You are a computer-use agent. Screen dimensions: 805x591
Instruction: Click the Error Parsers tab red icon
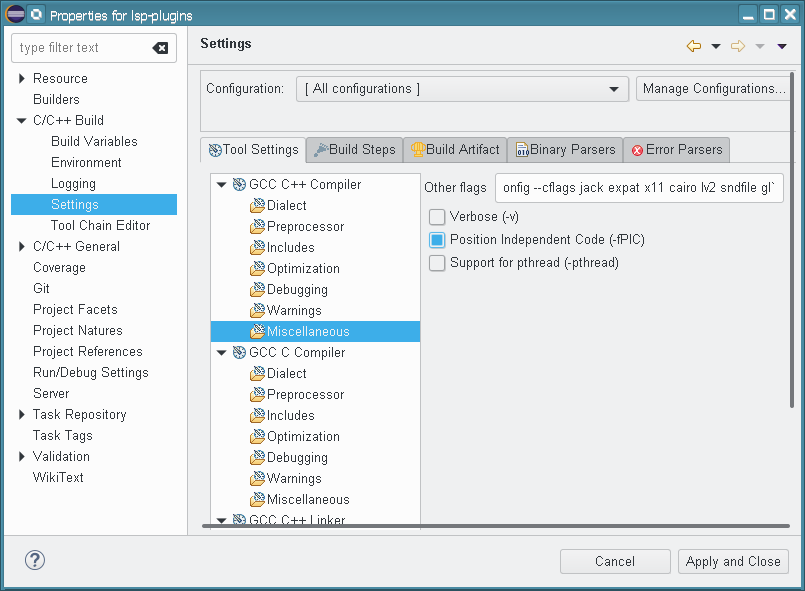pos(637,150)
